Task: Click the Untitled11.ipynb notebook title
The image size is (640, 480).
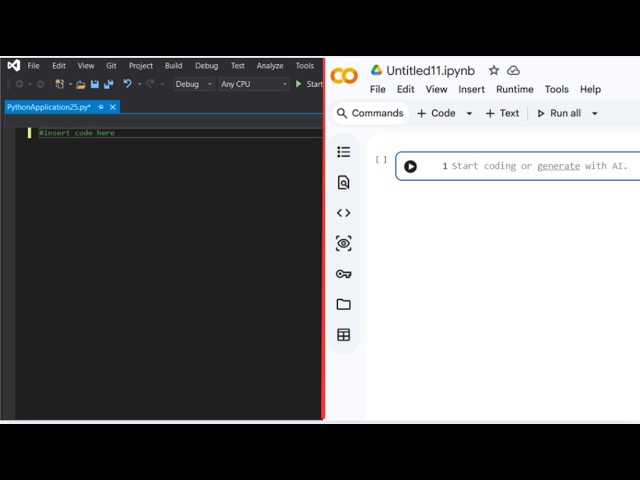Action: point(430,71)
